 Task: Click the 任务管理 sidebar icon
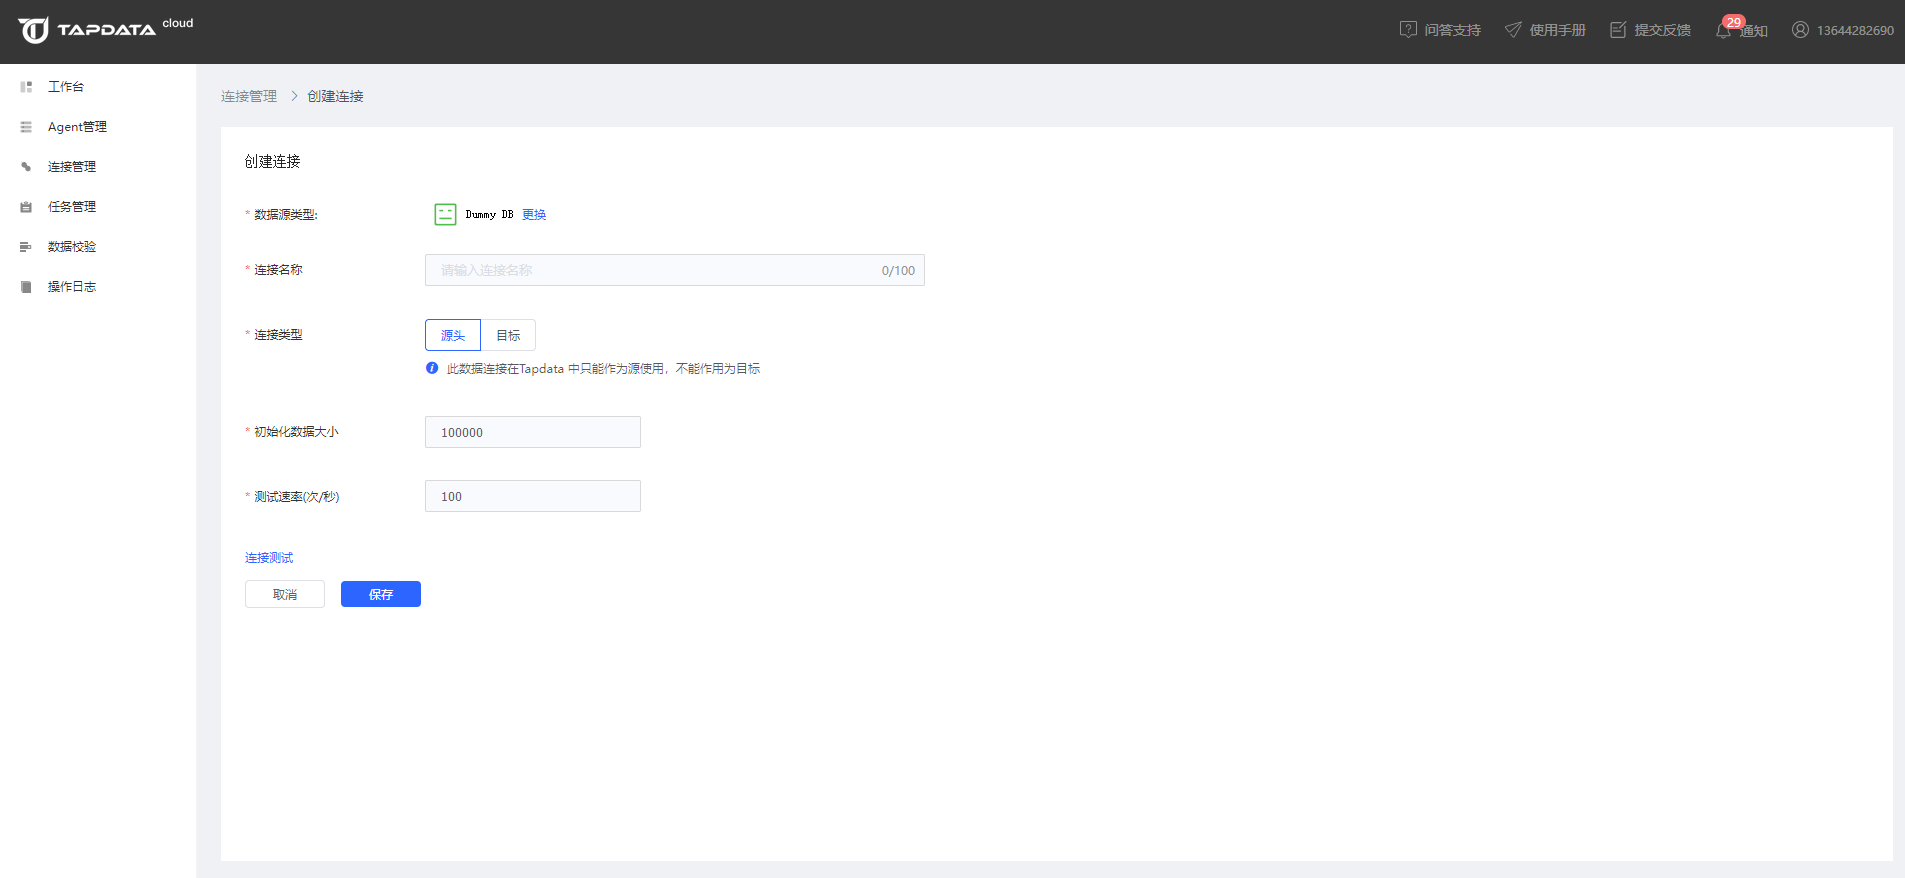(26, 207)
